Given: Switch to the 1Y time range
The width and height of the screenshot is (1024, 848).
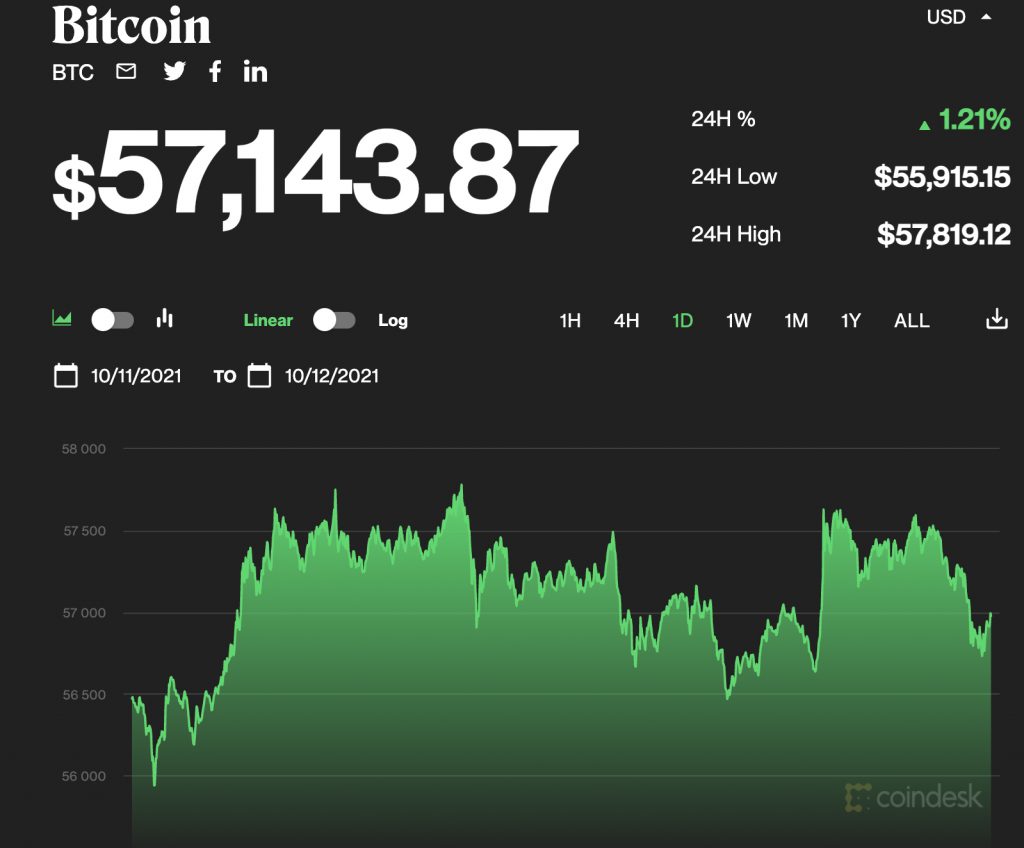Looking at the screenshot, I should [x=850, y=321].
